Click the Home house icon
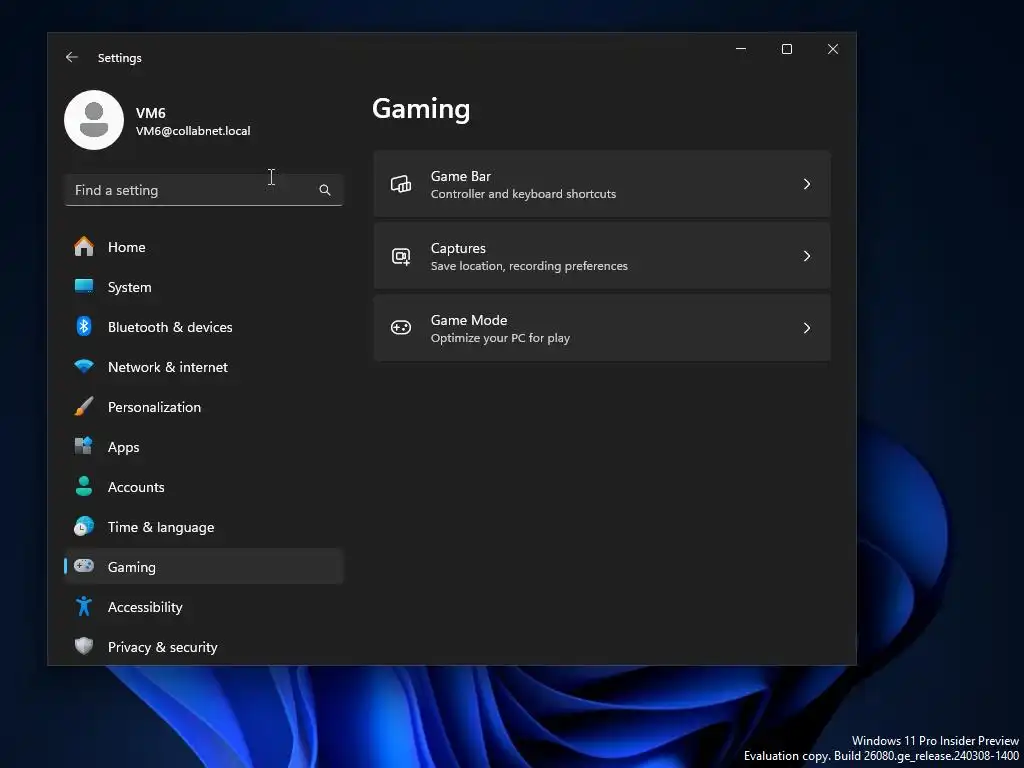Screen dimensions: 1024x768 84,247
